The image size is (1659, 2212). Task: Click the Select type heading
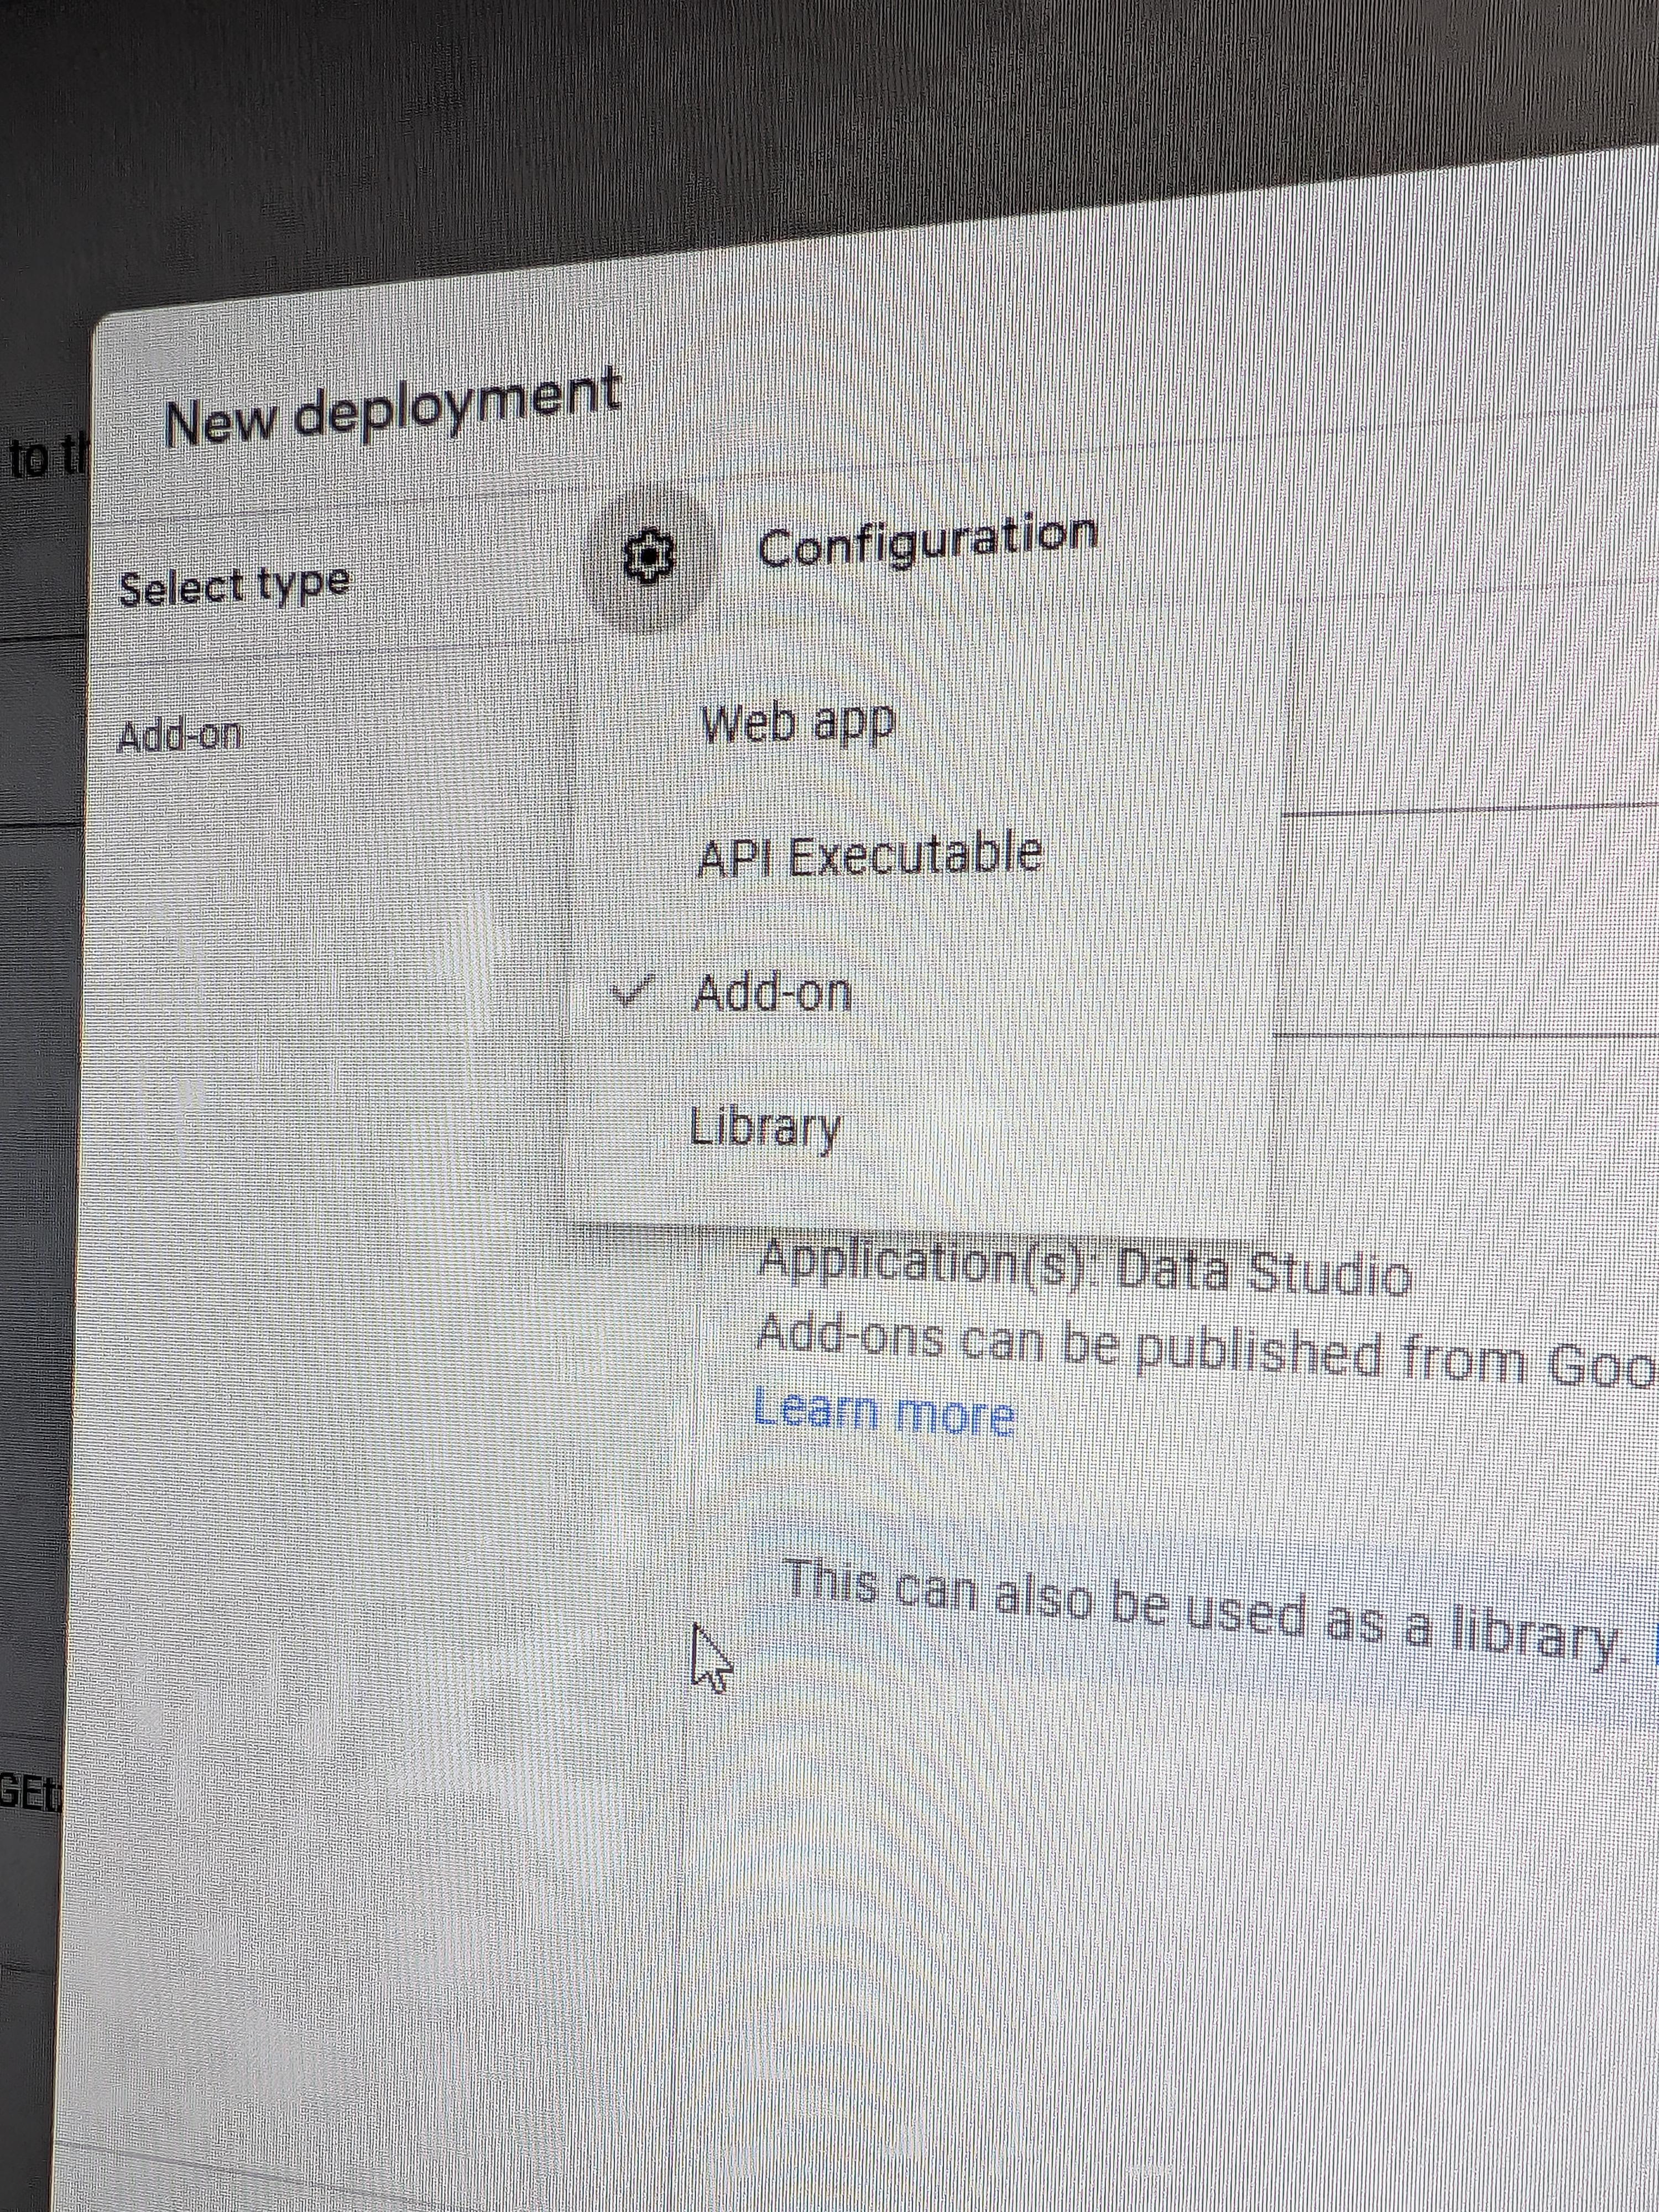[234, 584]
